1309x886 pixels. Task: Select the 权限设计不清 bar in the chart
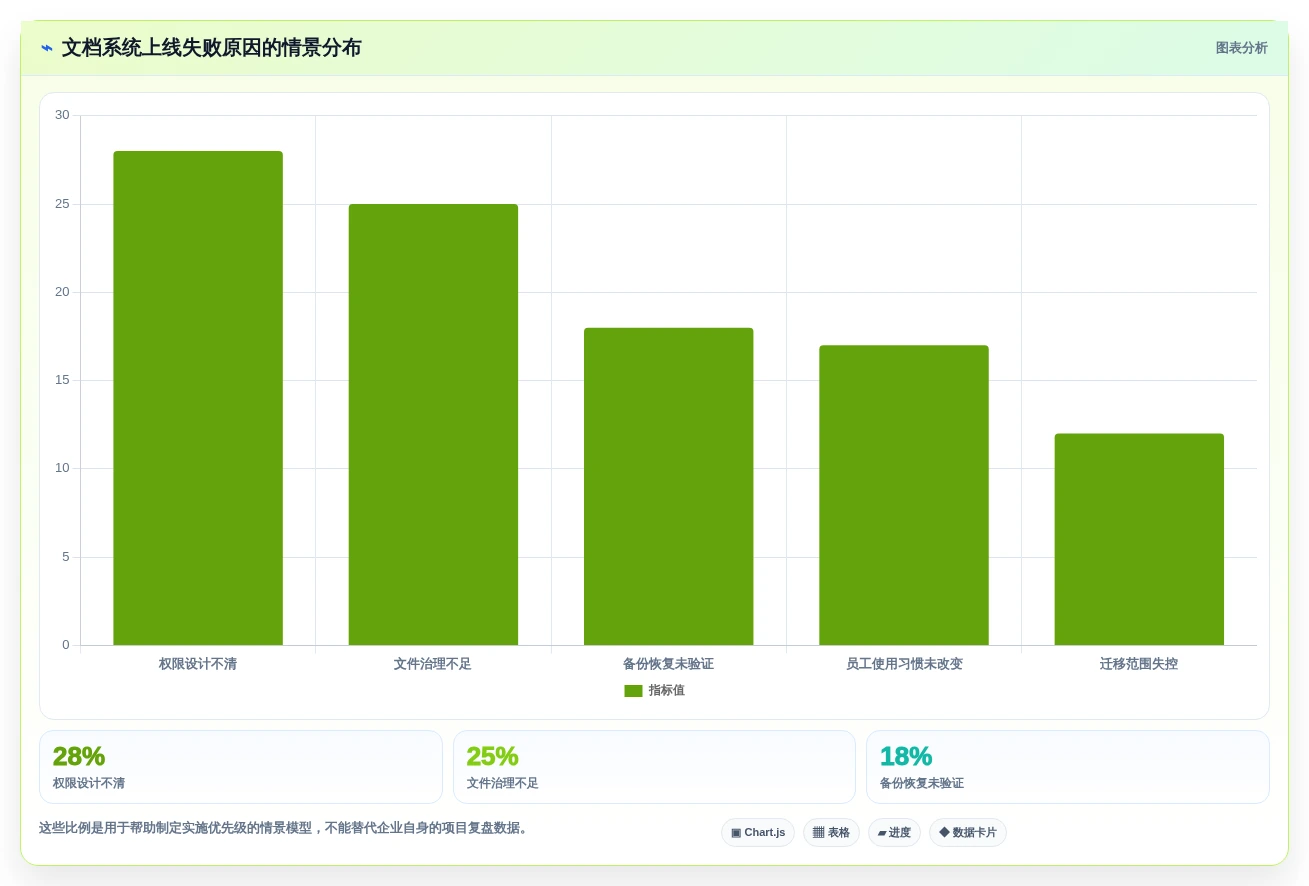click(x=198, y=398)
